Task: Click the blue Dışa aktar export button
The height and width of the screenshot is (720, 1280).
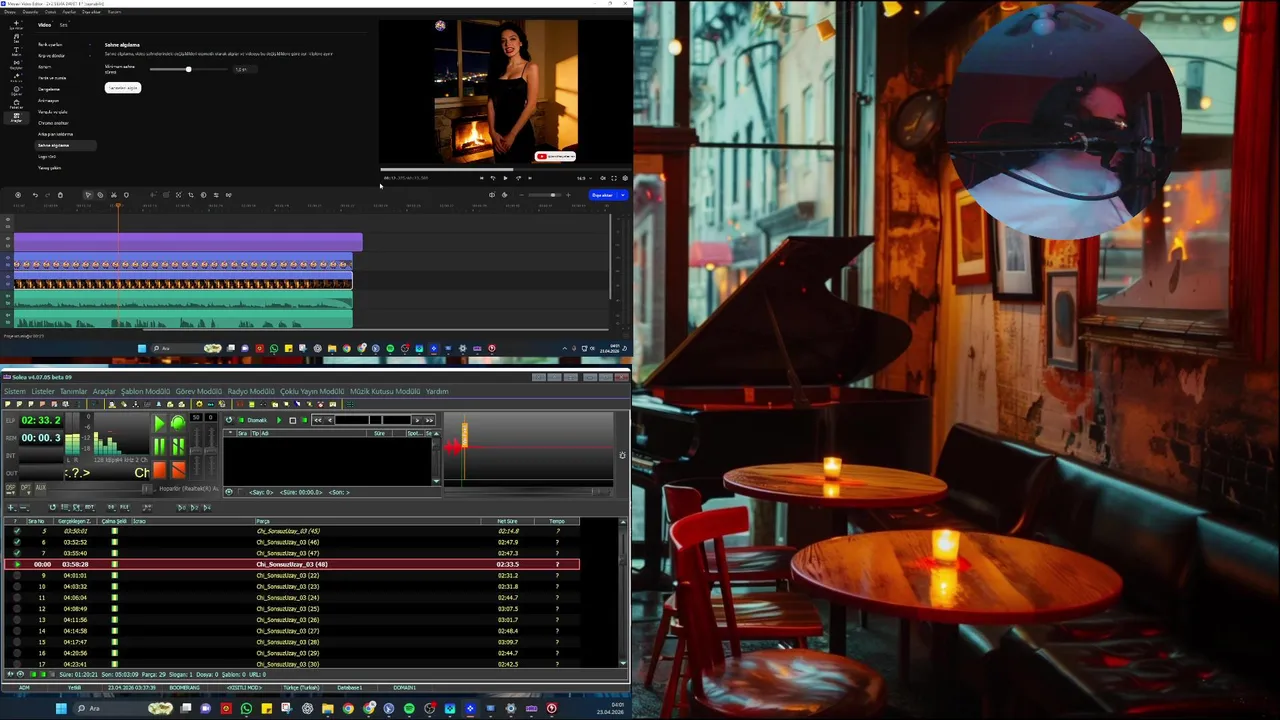Action: (602, 195)
